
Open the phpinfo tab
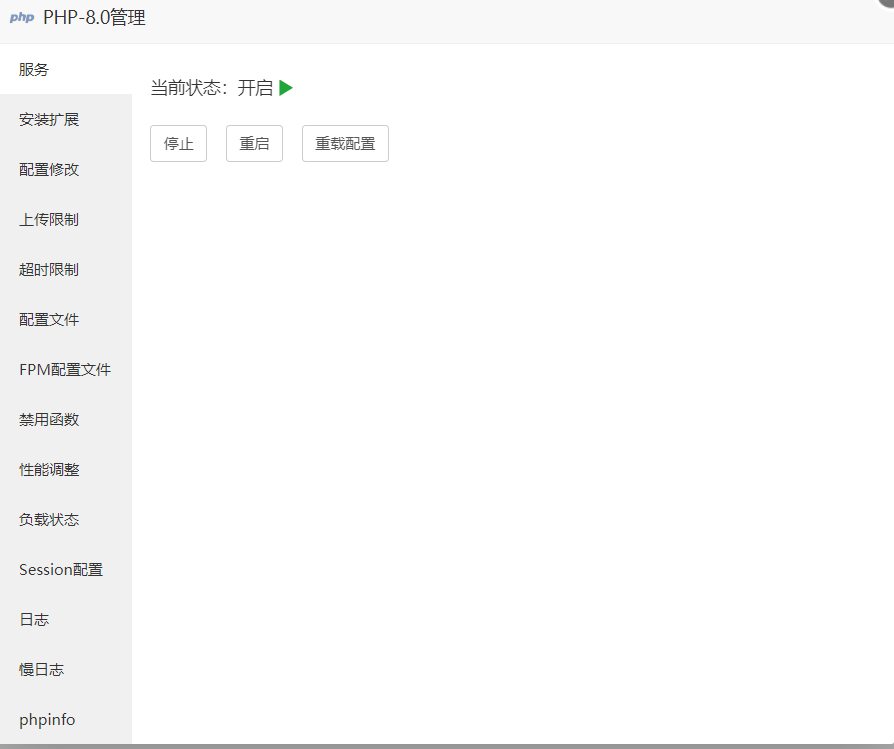pyautogui.click(x=66, y=719)
